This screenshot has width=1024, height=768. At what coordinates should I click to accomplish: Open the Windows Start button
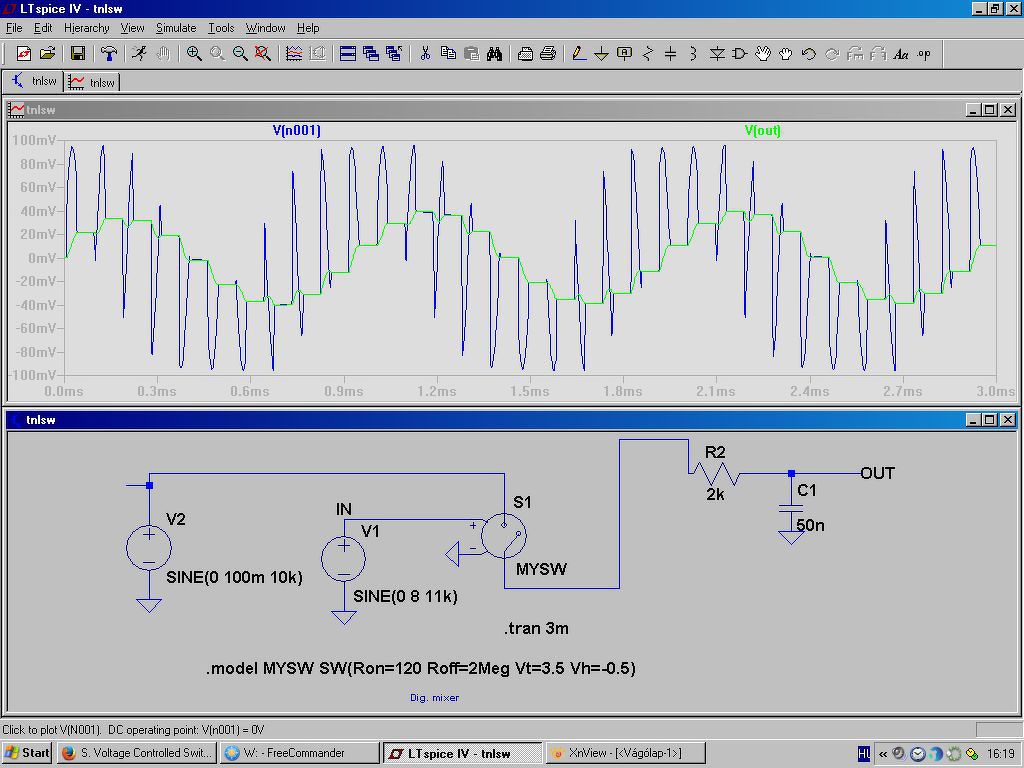(27, 753)
